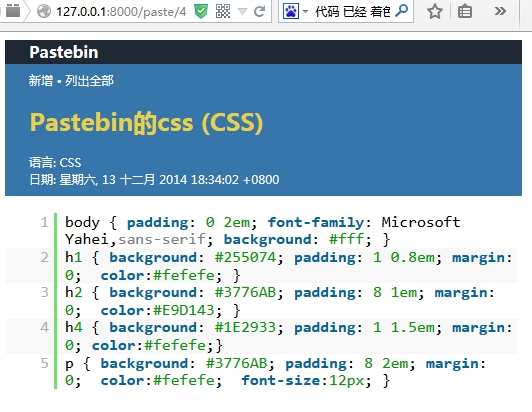Screen dimensions: 532x412
Task: Click the font-family property on line 1
Action: click(316, 222)
